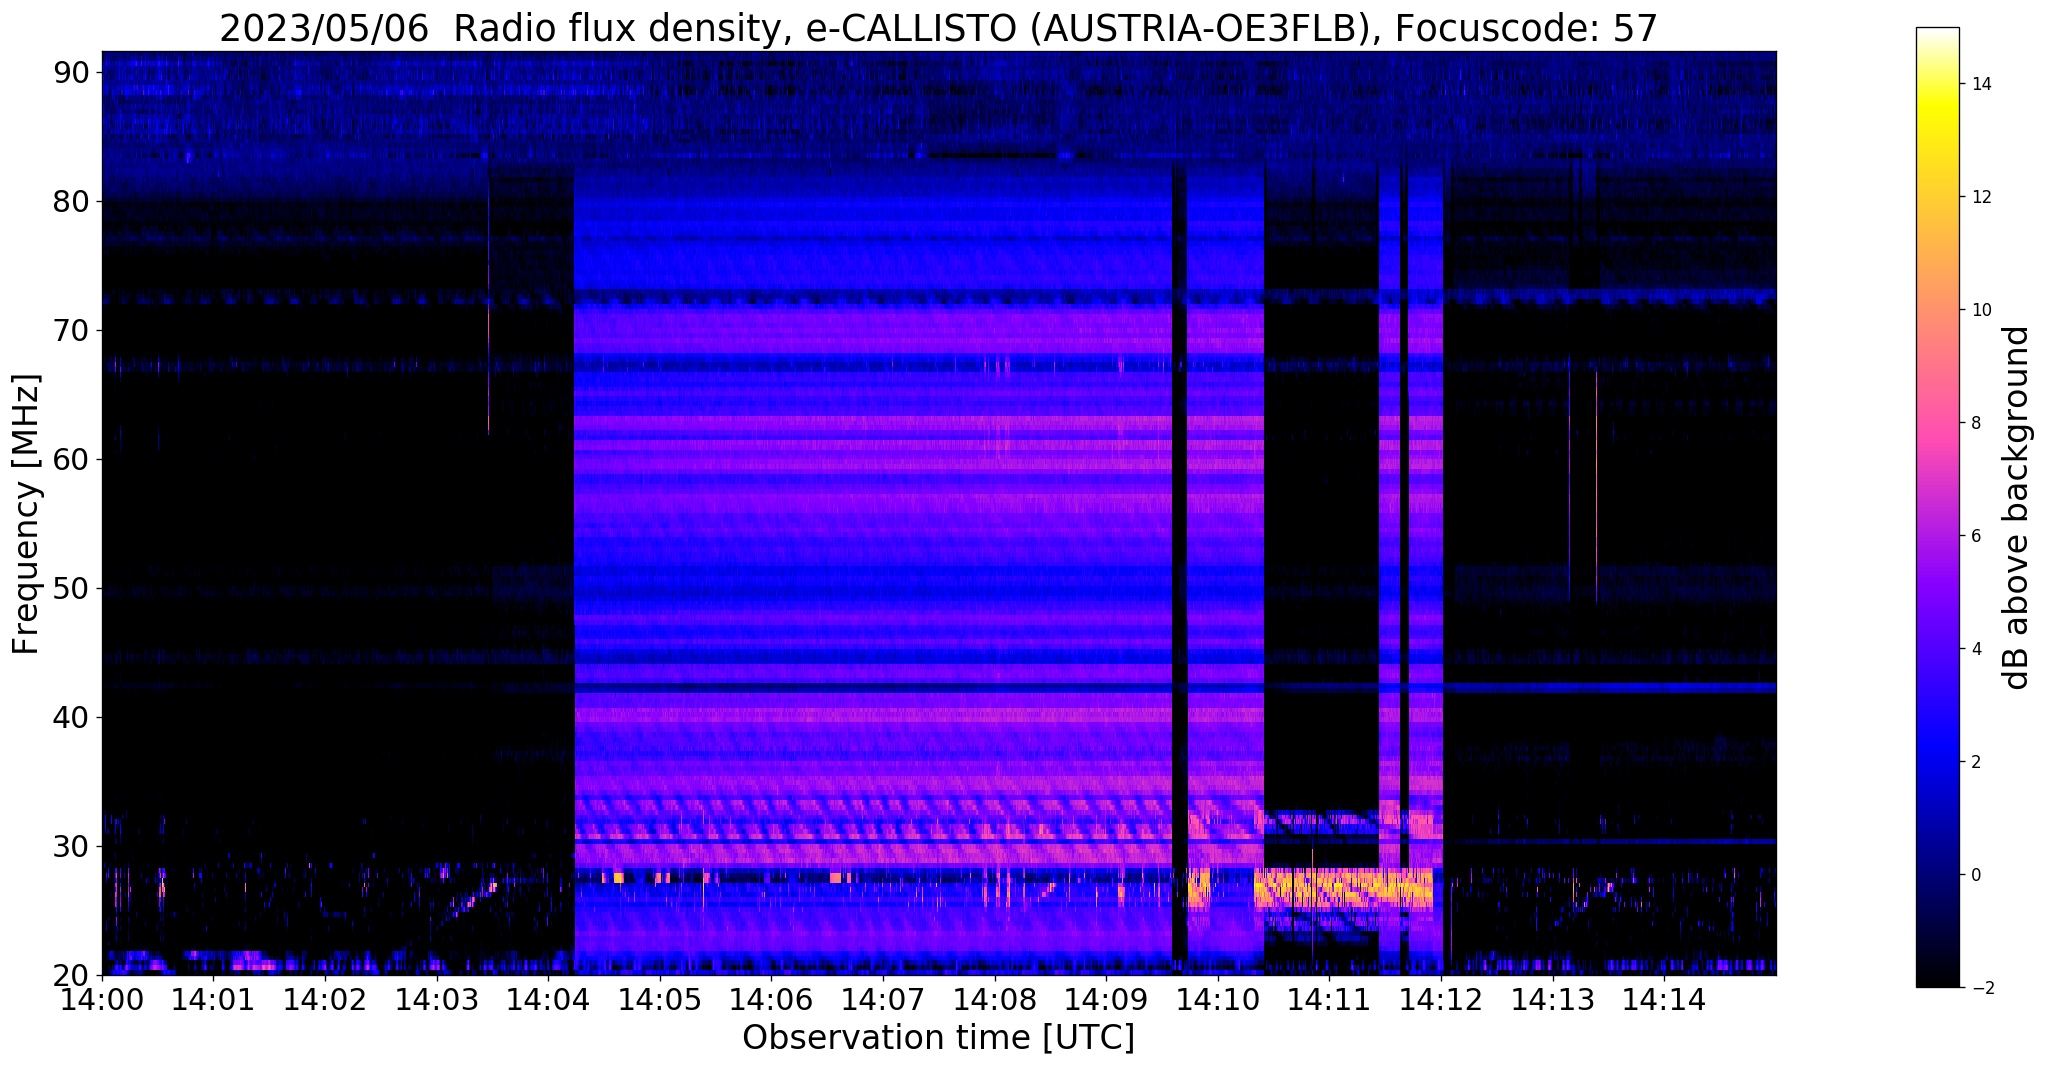
Task: Click the 50 MHz frequency tick label
Action: click(73, 589)
